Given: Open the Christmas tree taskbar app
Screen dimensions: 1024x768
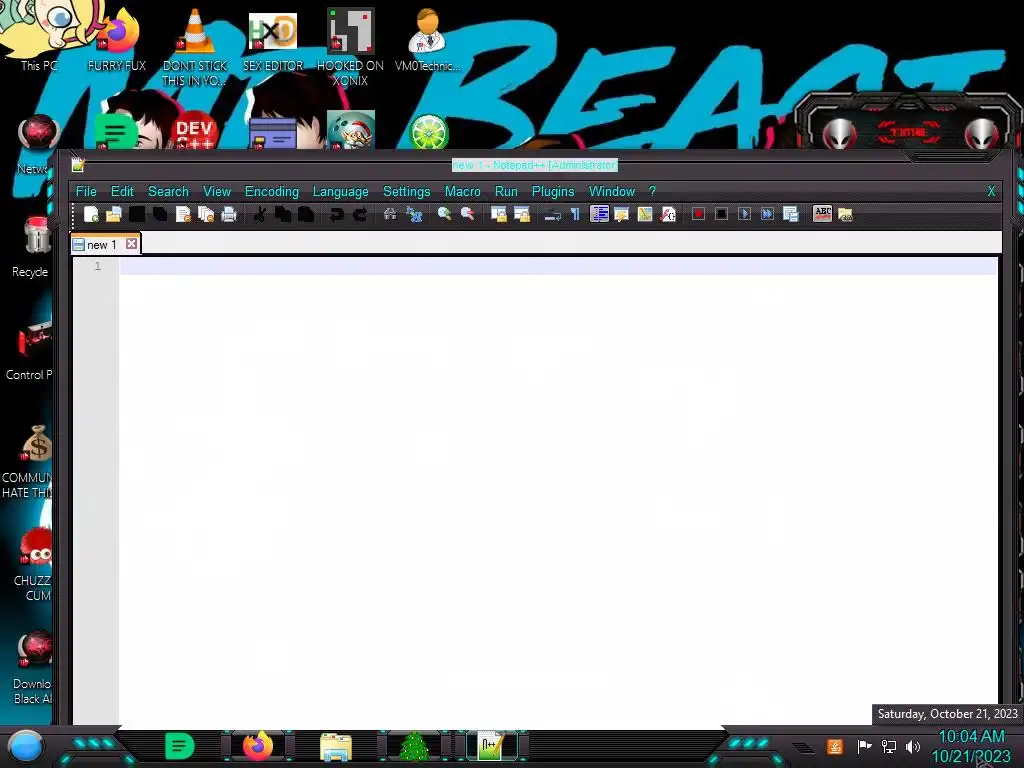Looking at the screenshot, I should [x=413, y=747].
